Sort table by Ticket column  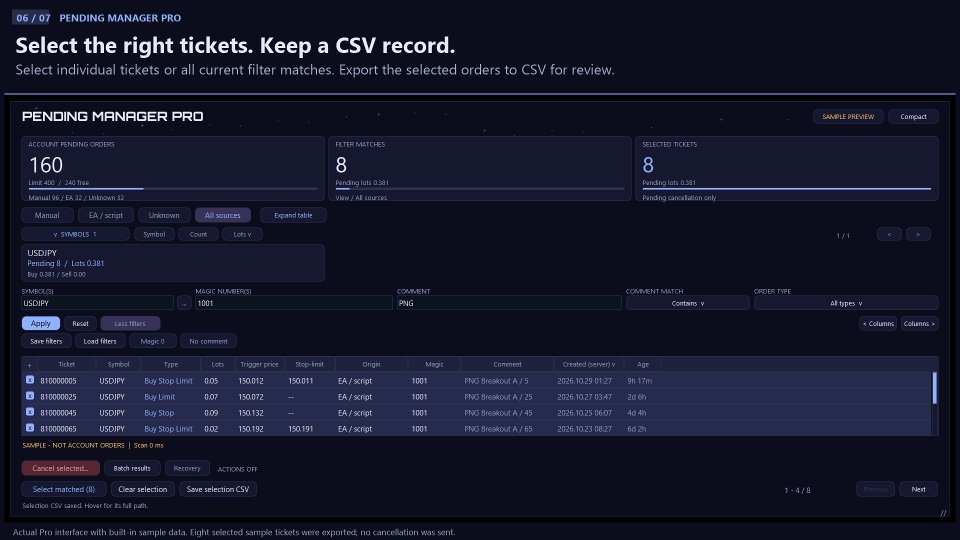67,364
